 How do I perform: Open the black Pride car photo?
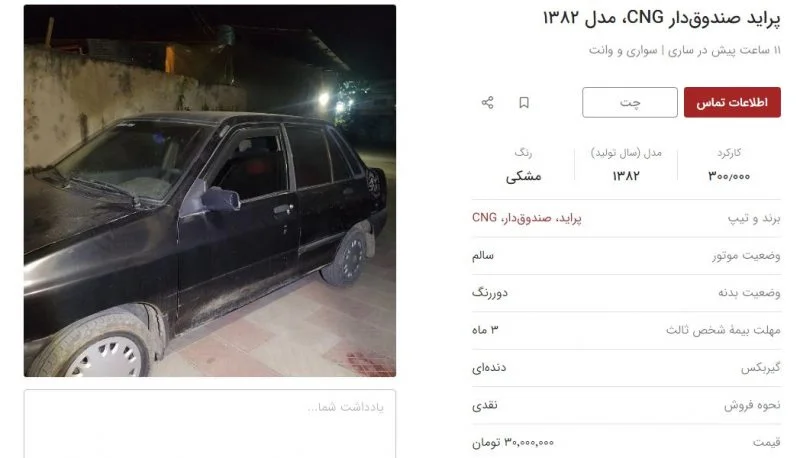[x=210, y=191]
